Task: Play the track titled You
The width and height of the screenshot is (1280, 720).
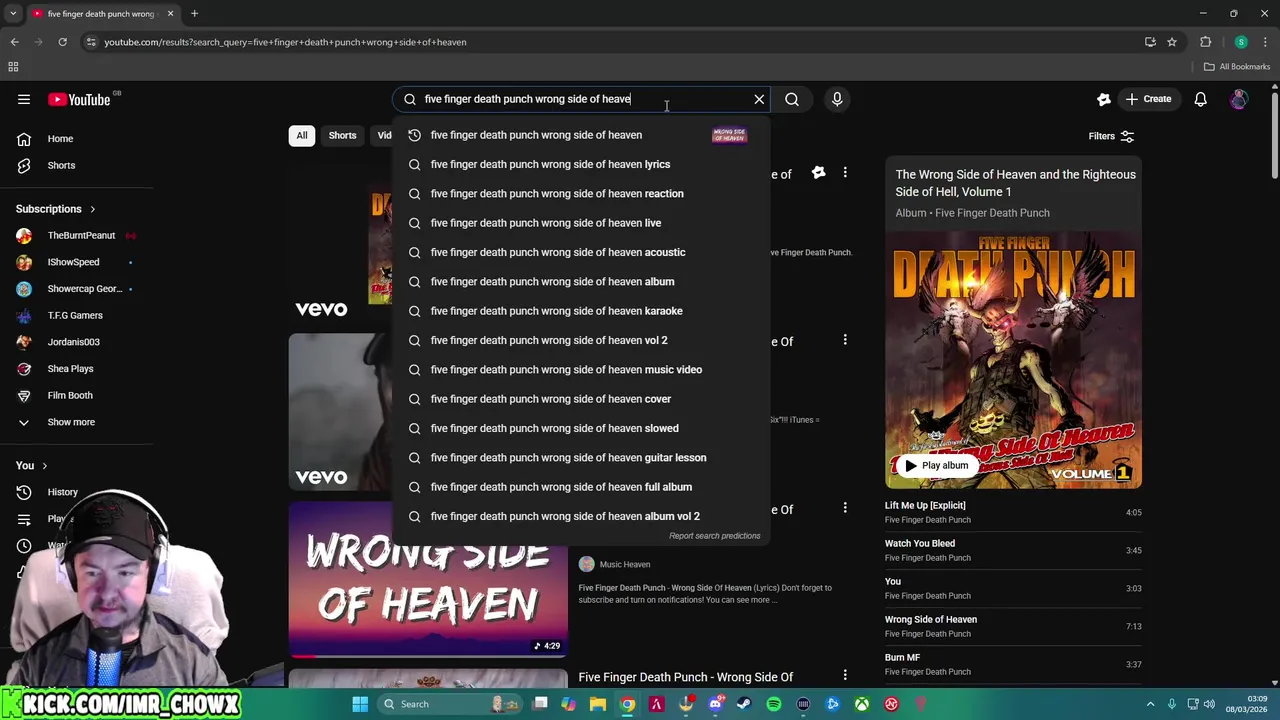Action: 1013,588
